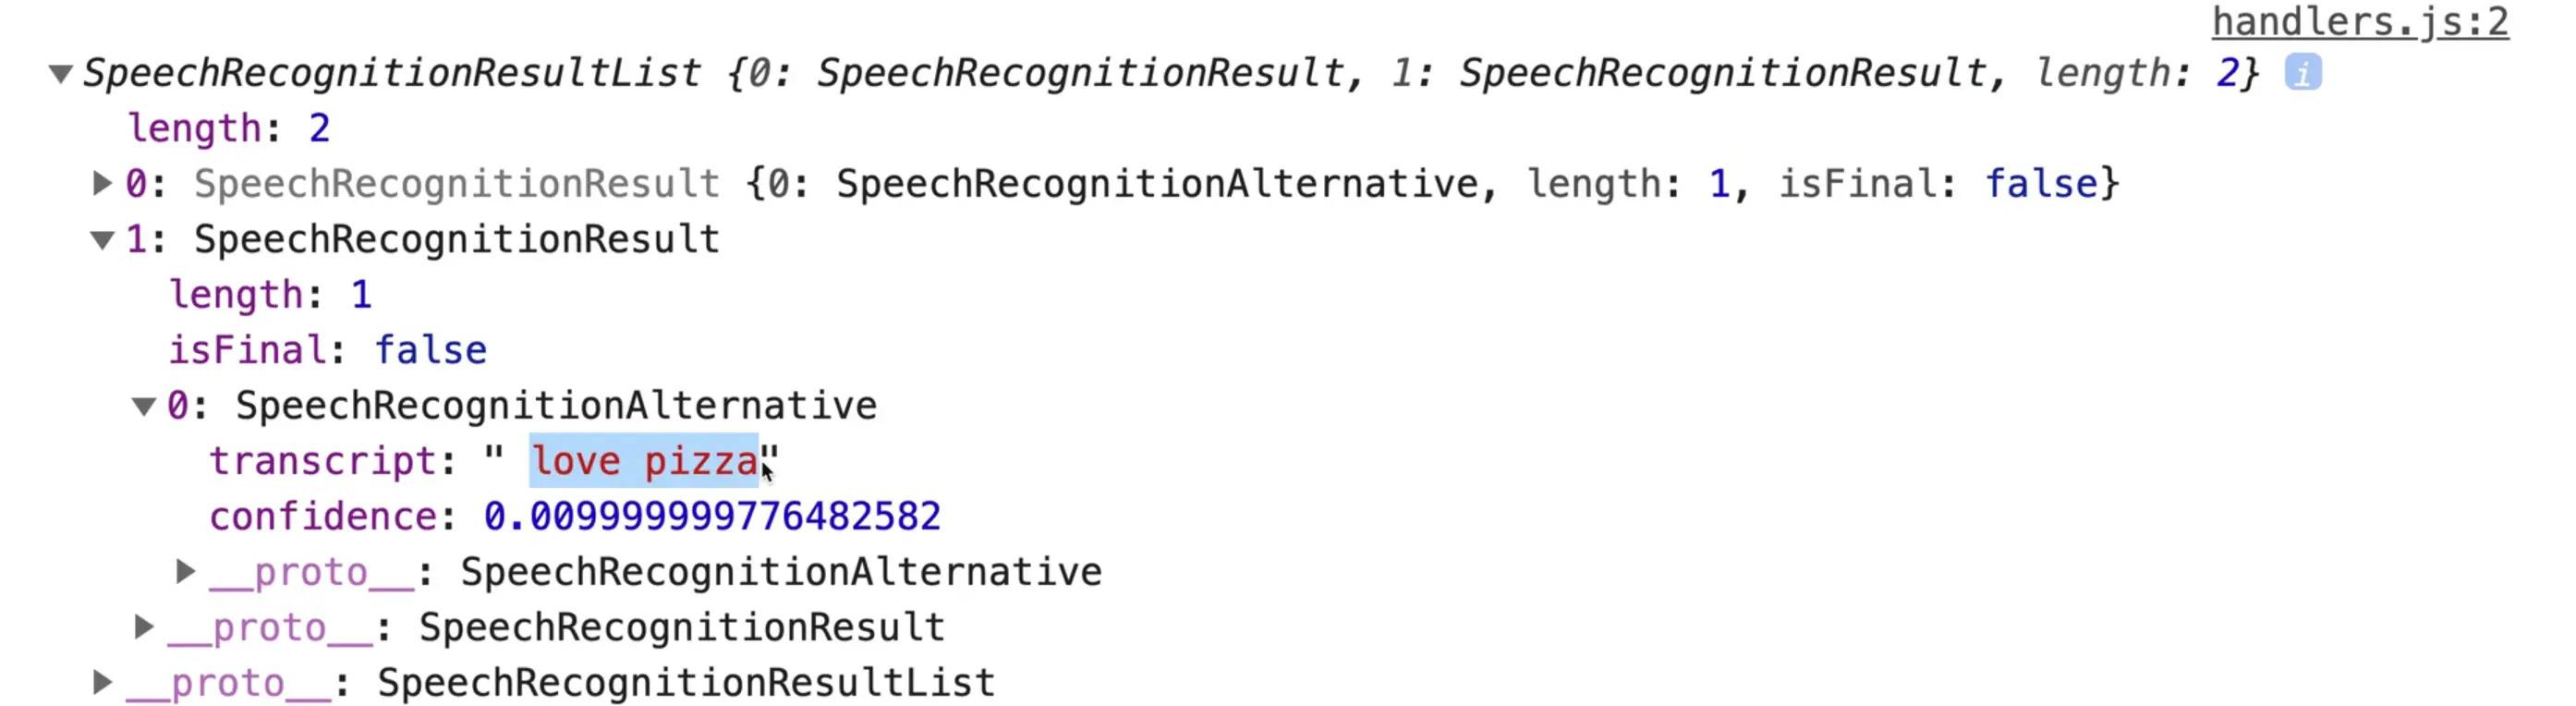
Task: Expand the __proto__ SpeechRecognitionAlternative node
Action: coord(185,572)
